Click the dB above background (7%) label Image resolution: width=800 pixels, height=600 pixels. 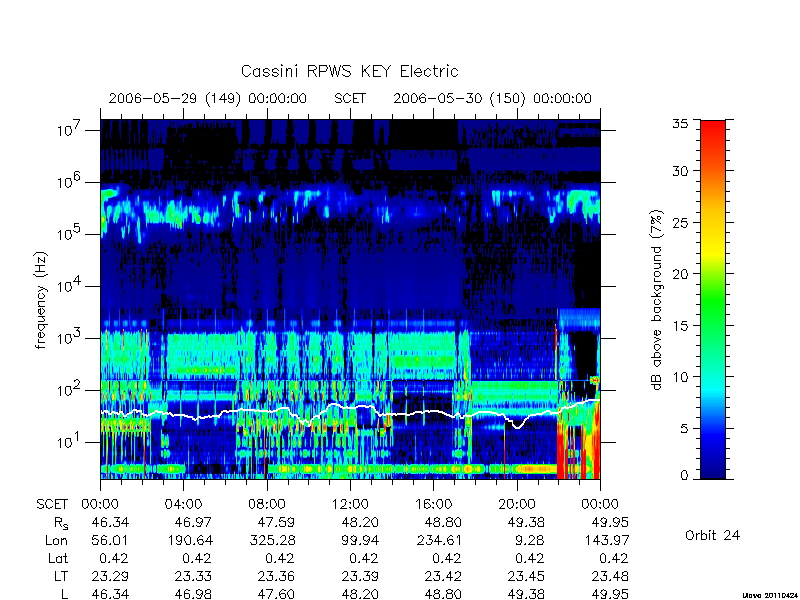point(657,300)
